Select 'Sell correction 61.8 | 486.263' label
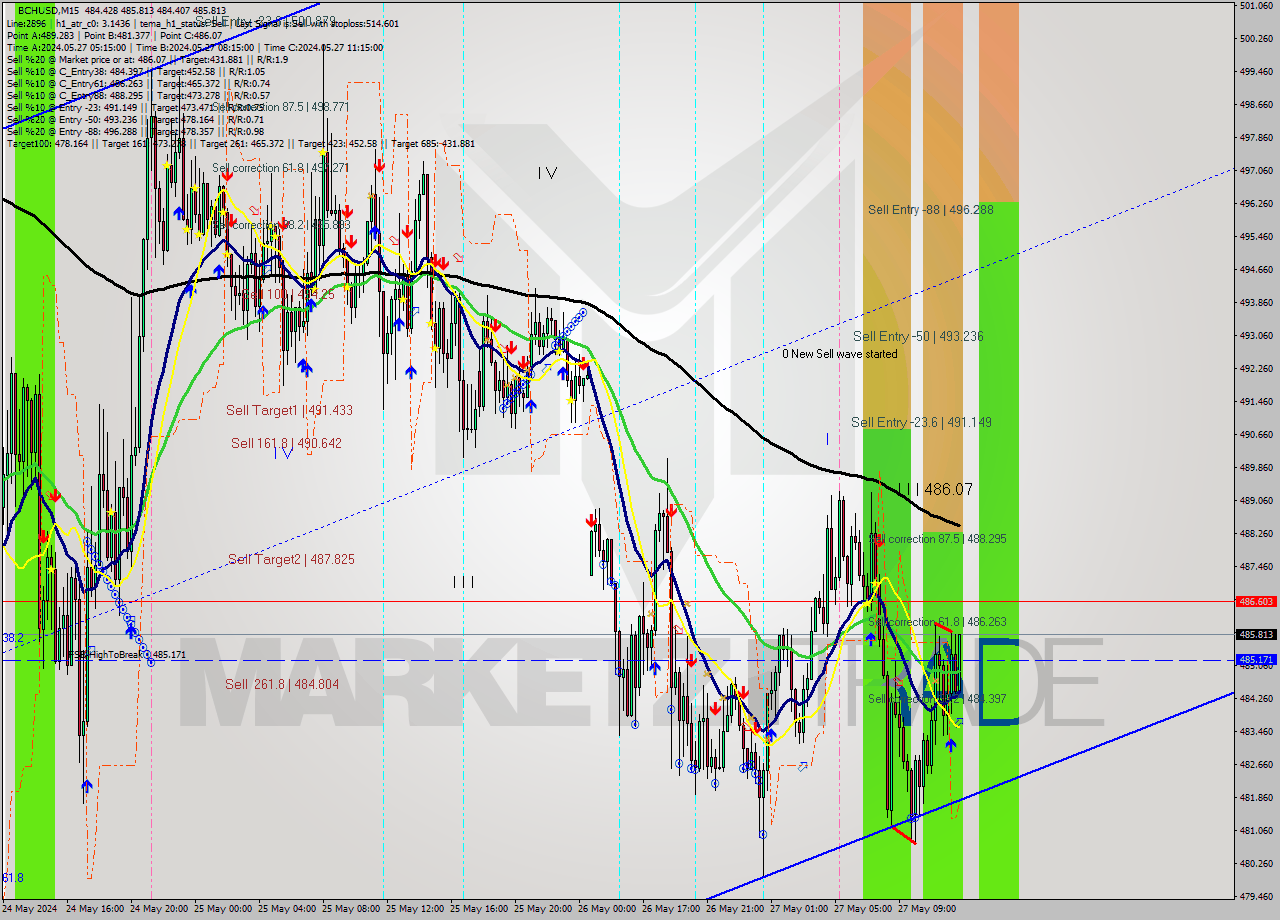The width and height of the screenshot is (1280, 920). [x=937, y=622]
